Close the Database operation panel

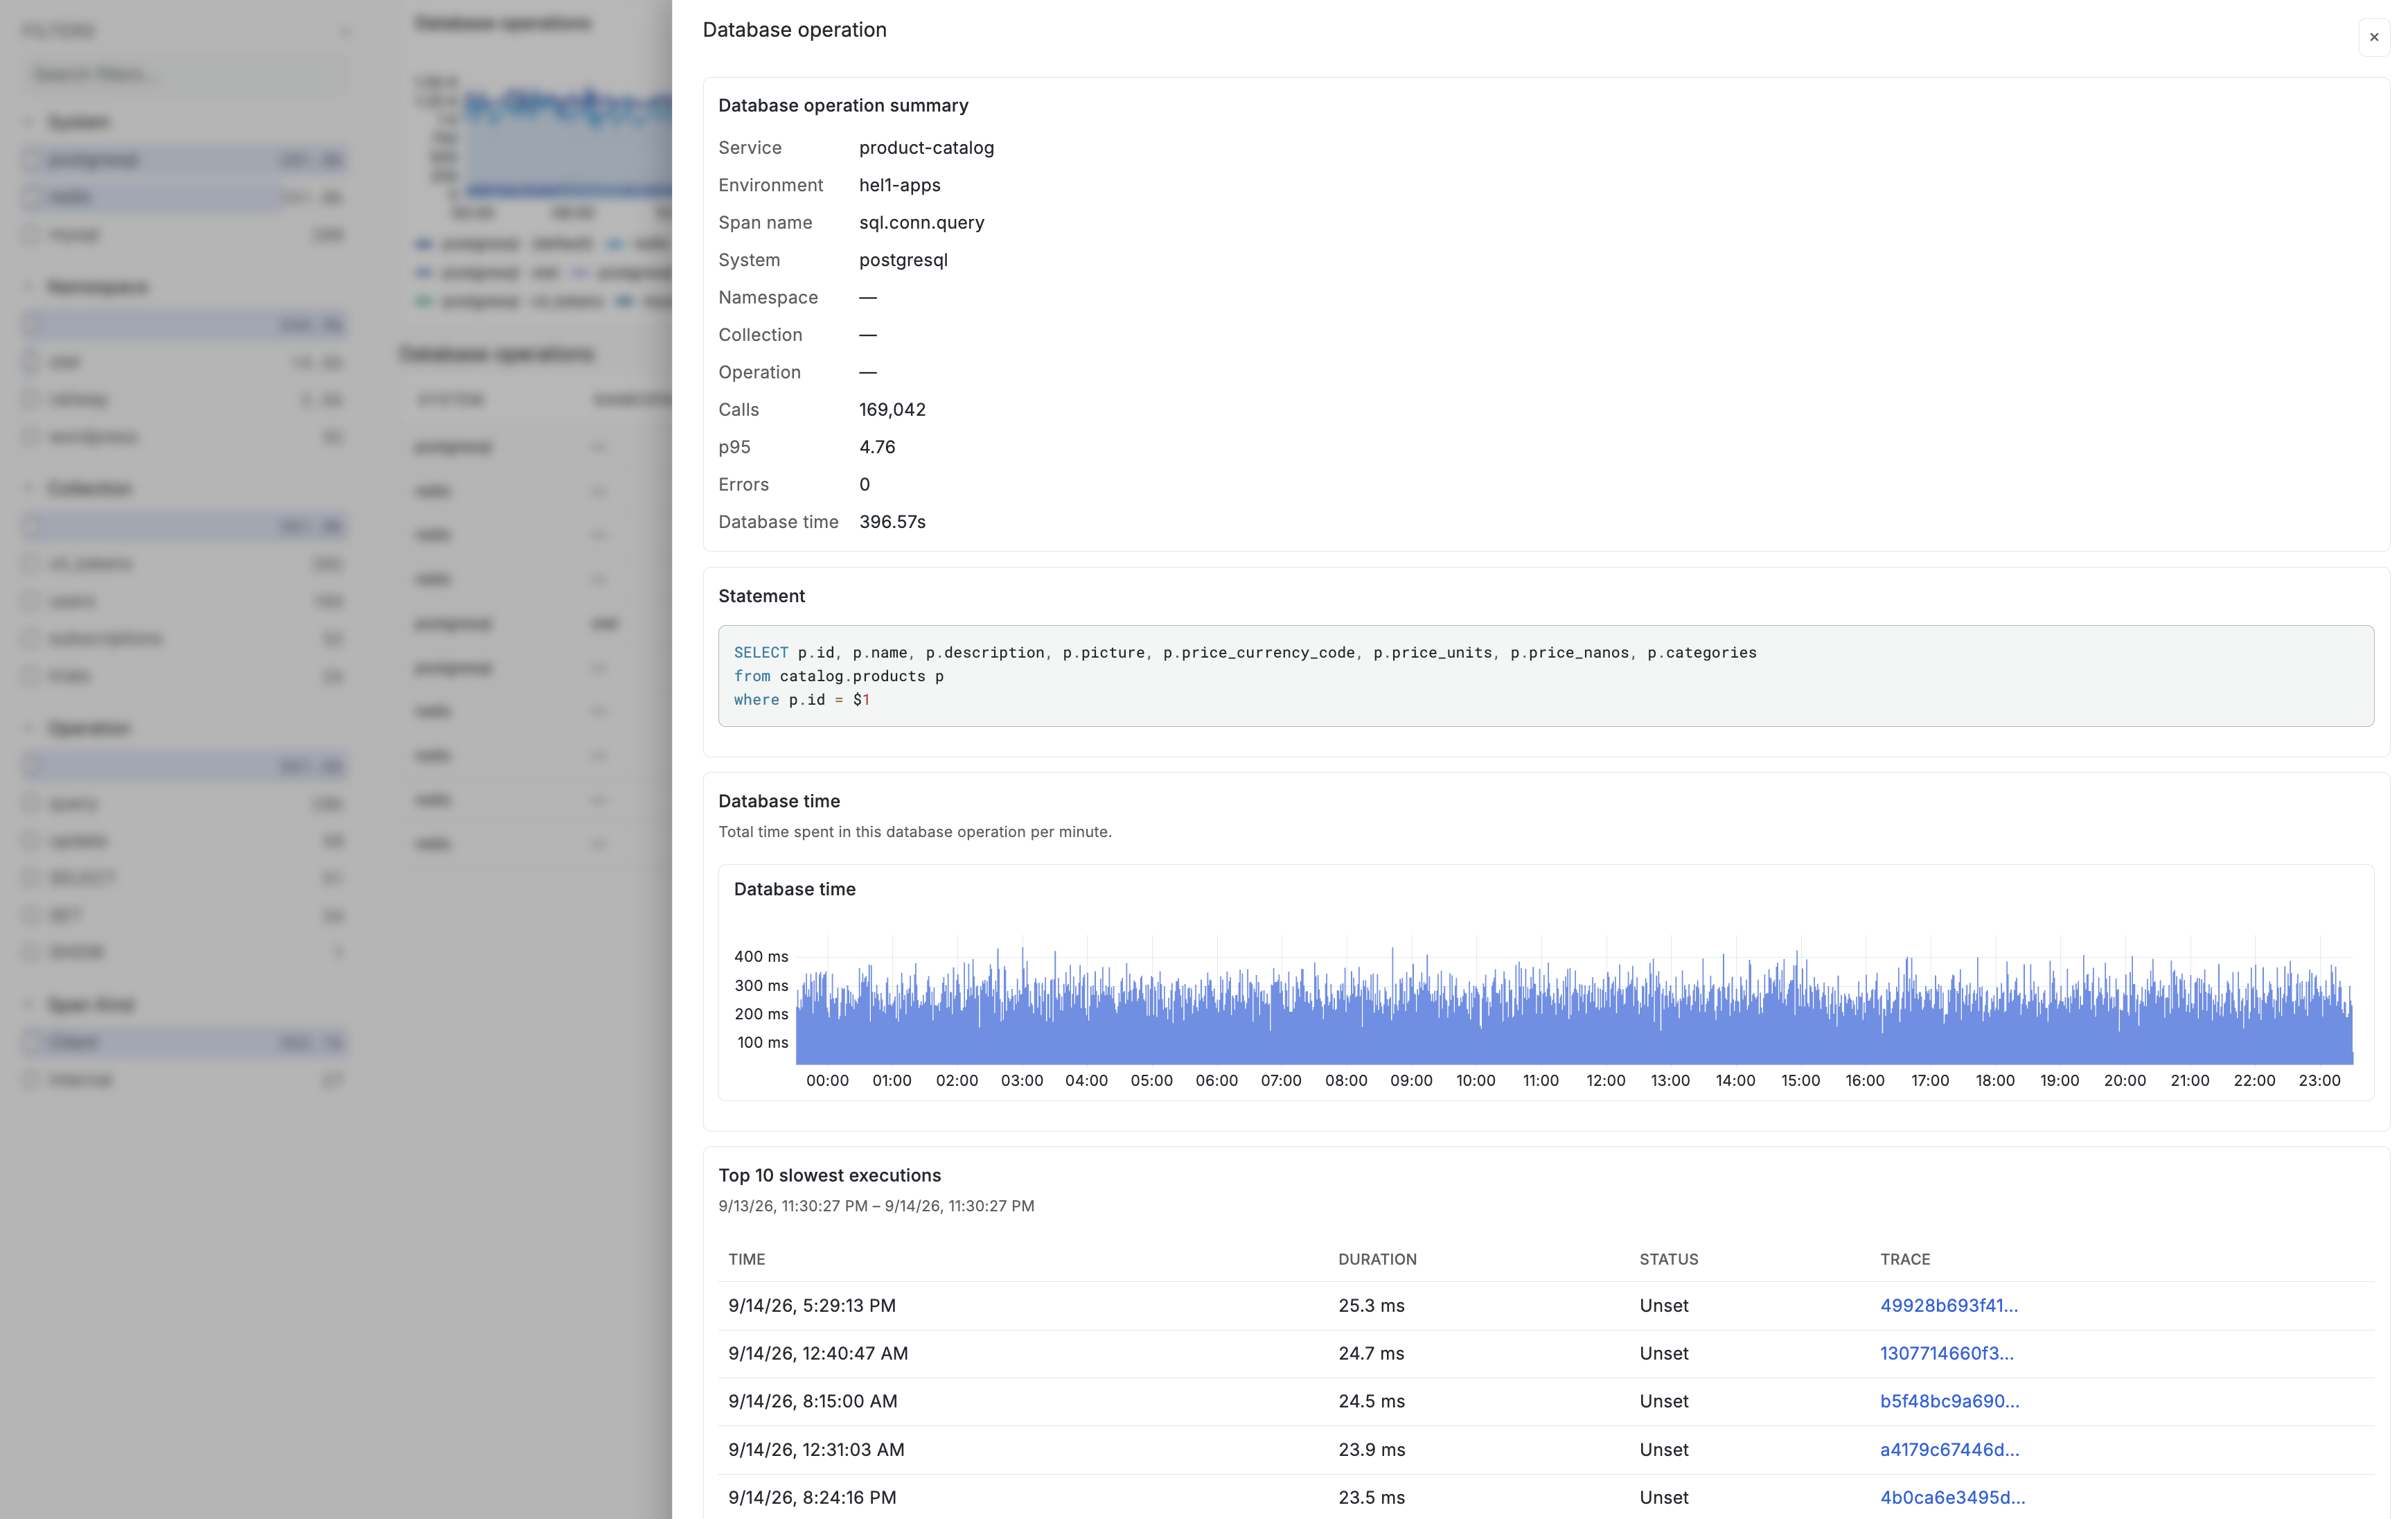[2373, 37]
